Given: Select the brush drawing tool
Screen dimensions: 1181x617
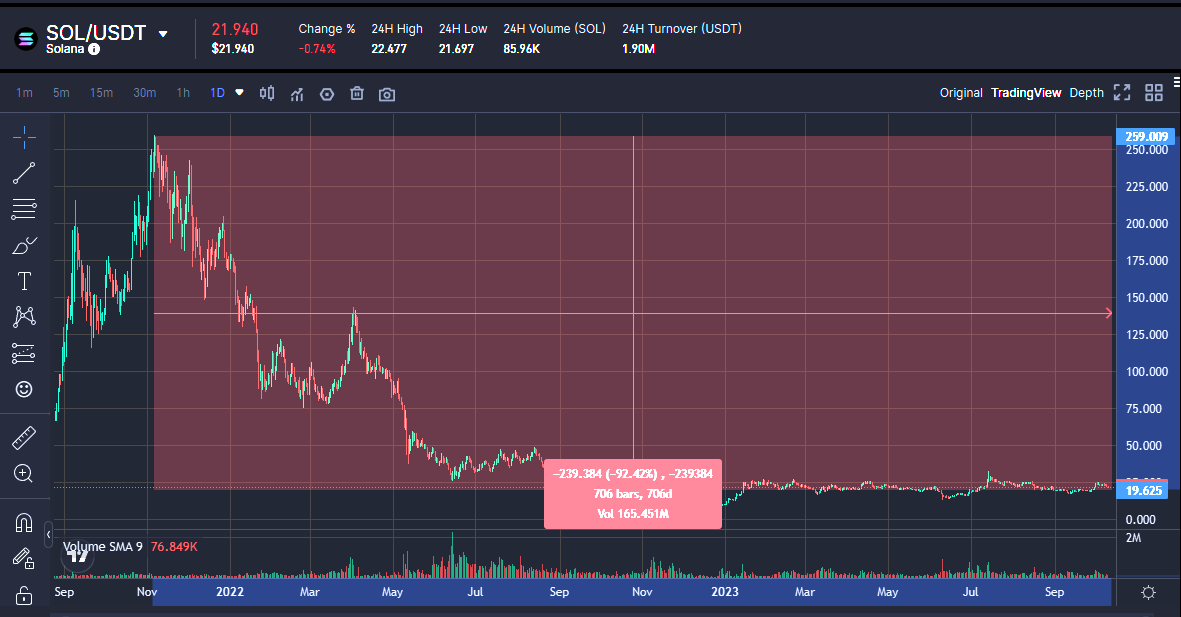Looking at the screenshot, I should click(24, 246).
